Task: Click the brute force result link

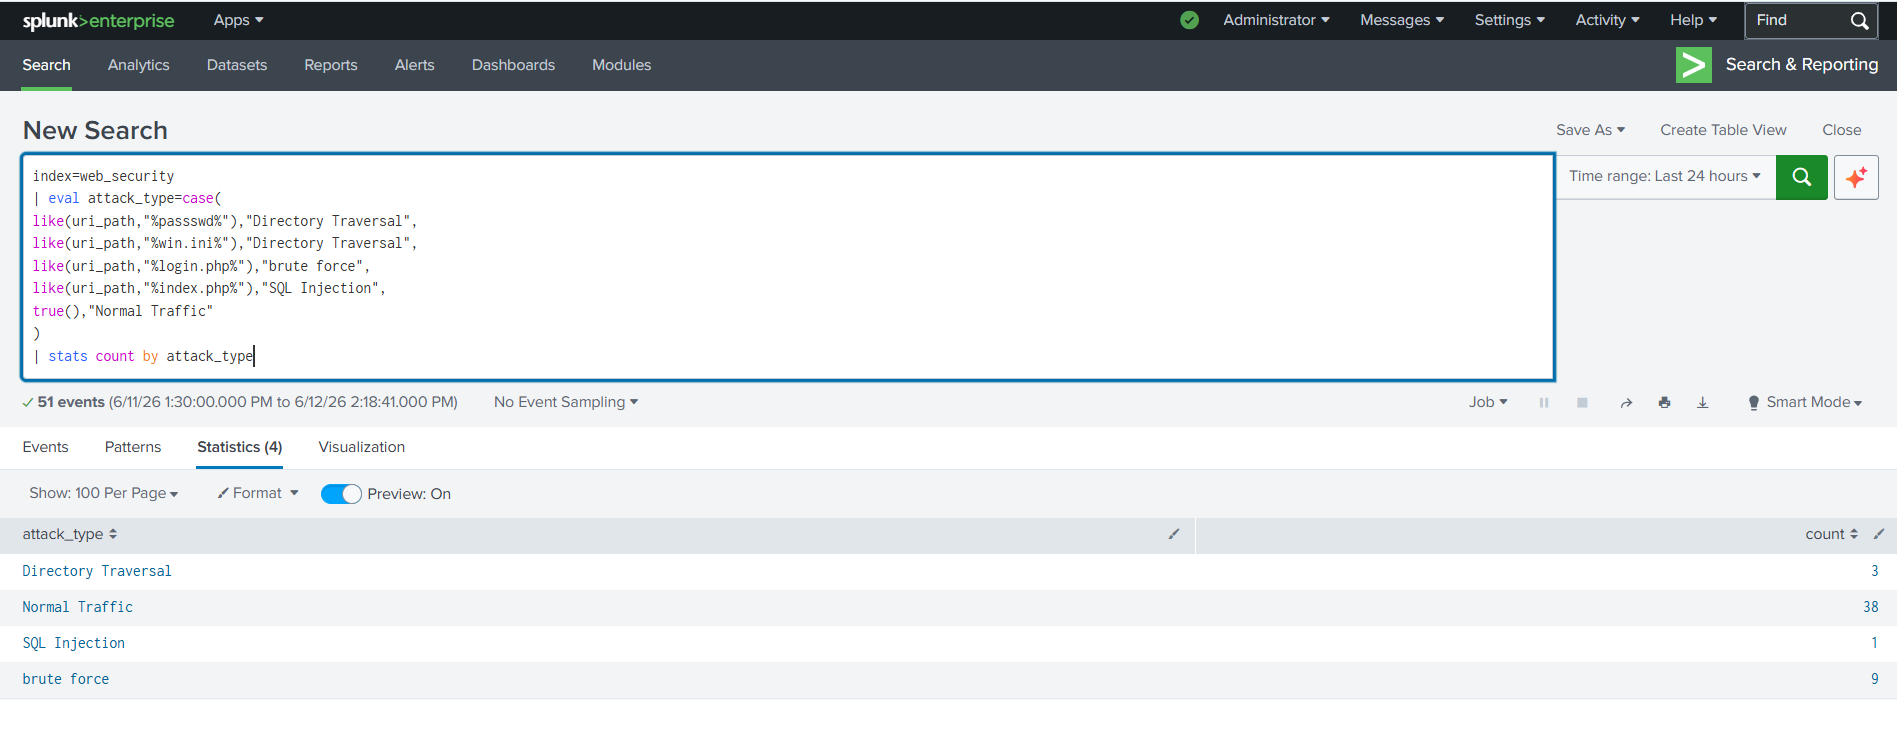Action: tap(66, 679)
